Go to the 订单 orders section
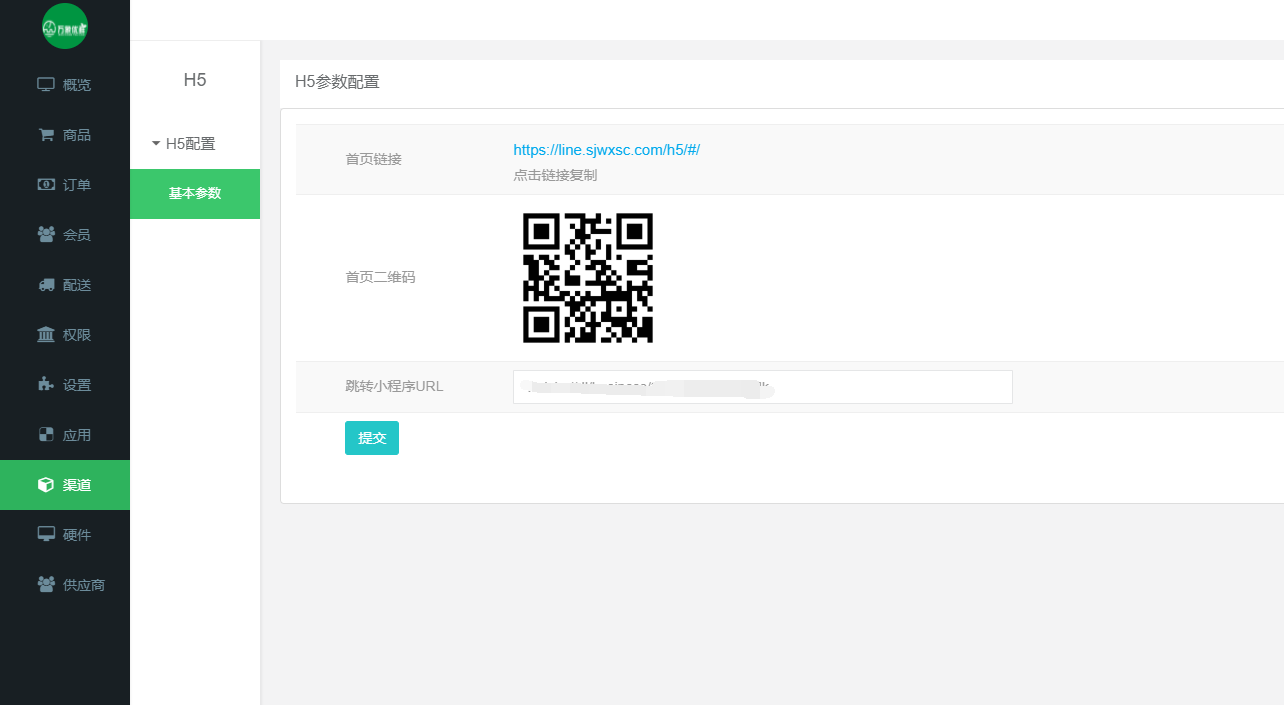Screen dimensions: 1284x705 tap(65, 185)
